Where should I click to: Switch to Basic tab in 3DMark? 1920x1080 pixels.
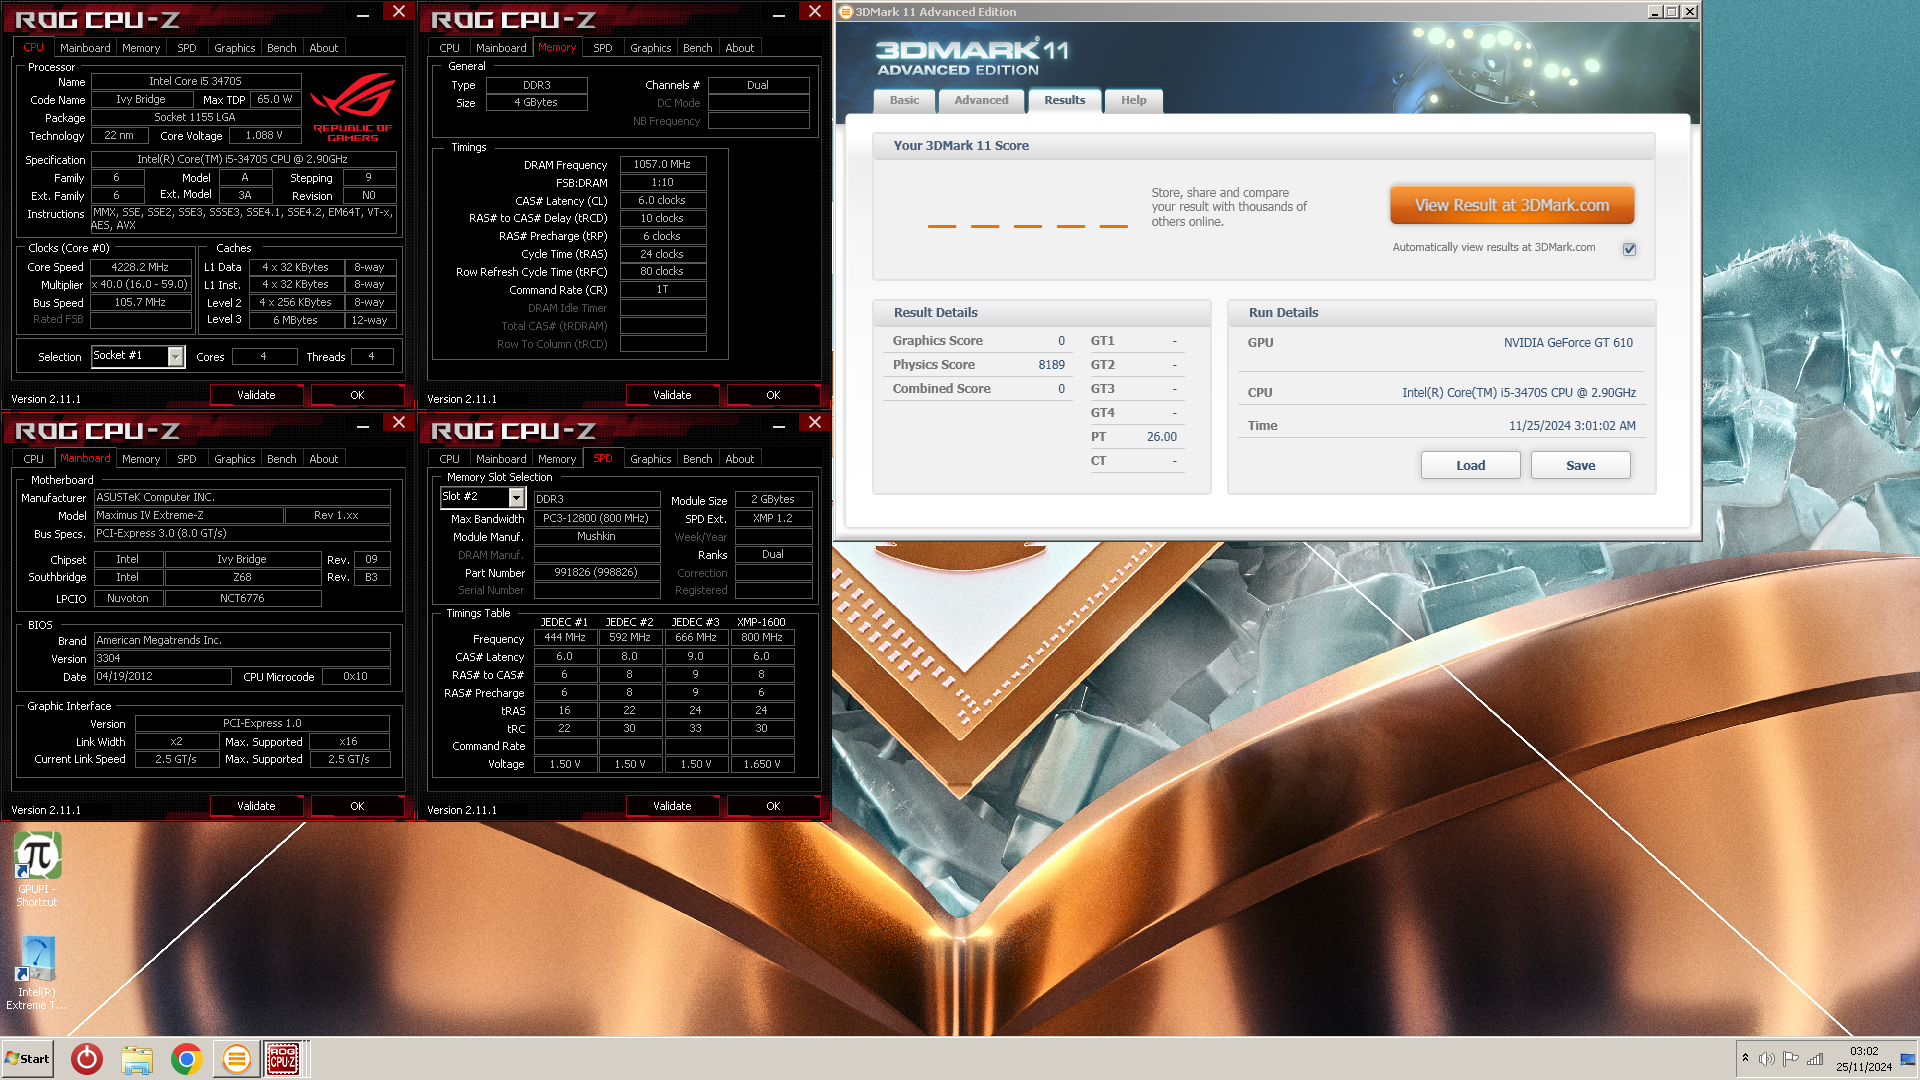coord(904,100)
